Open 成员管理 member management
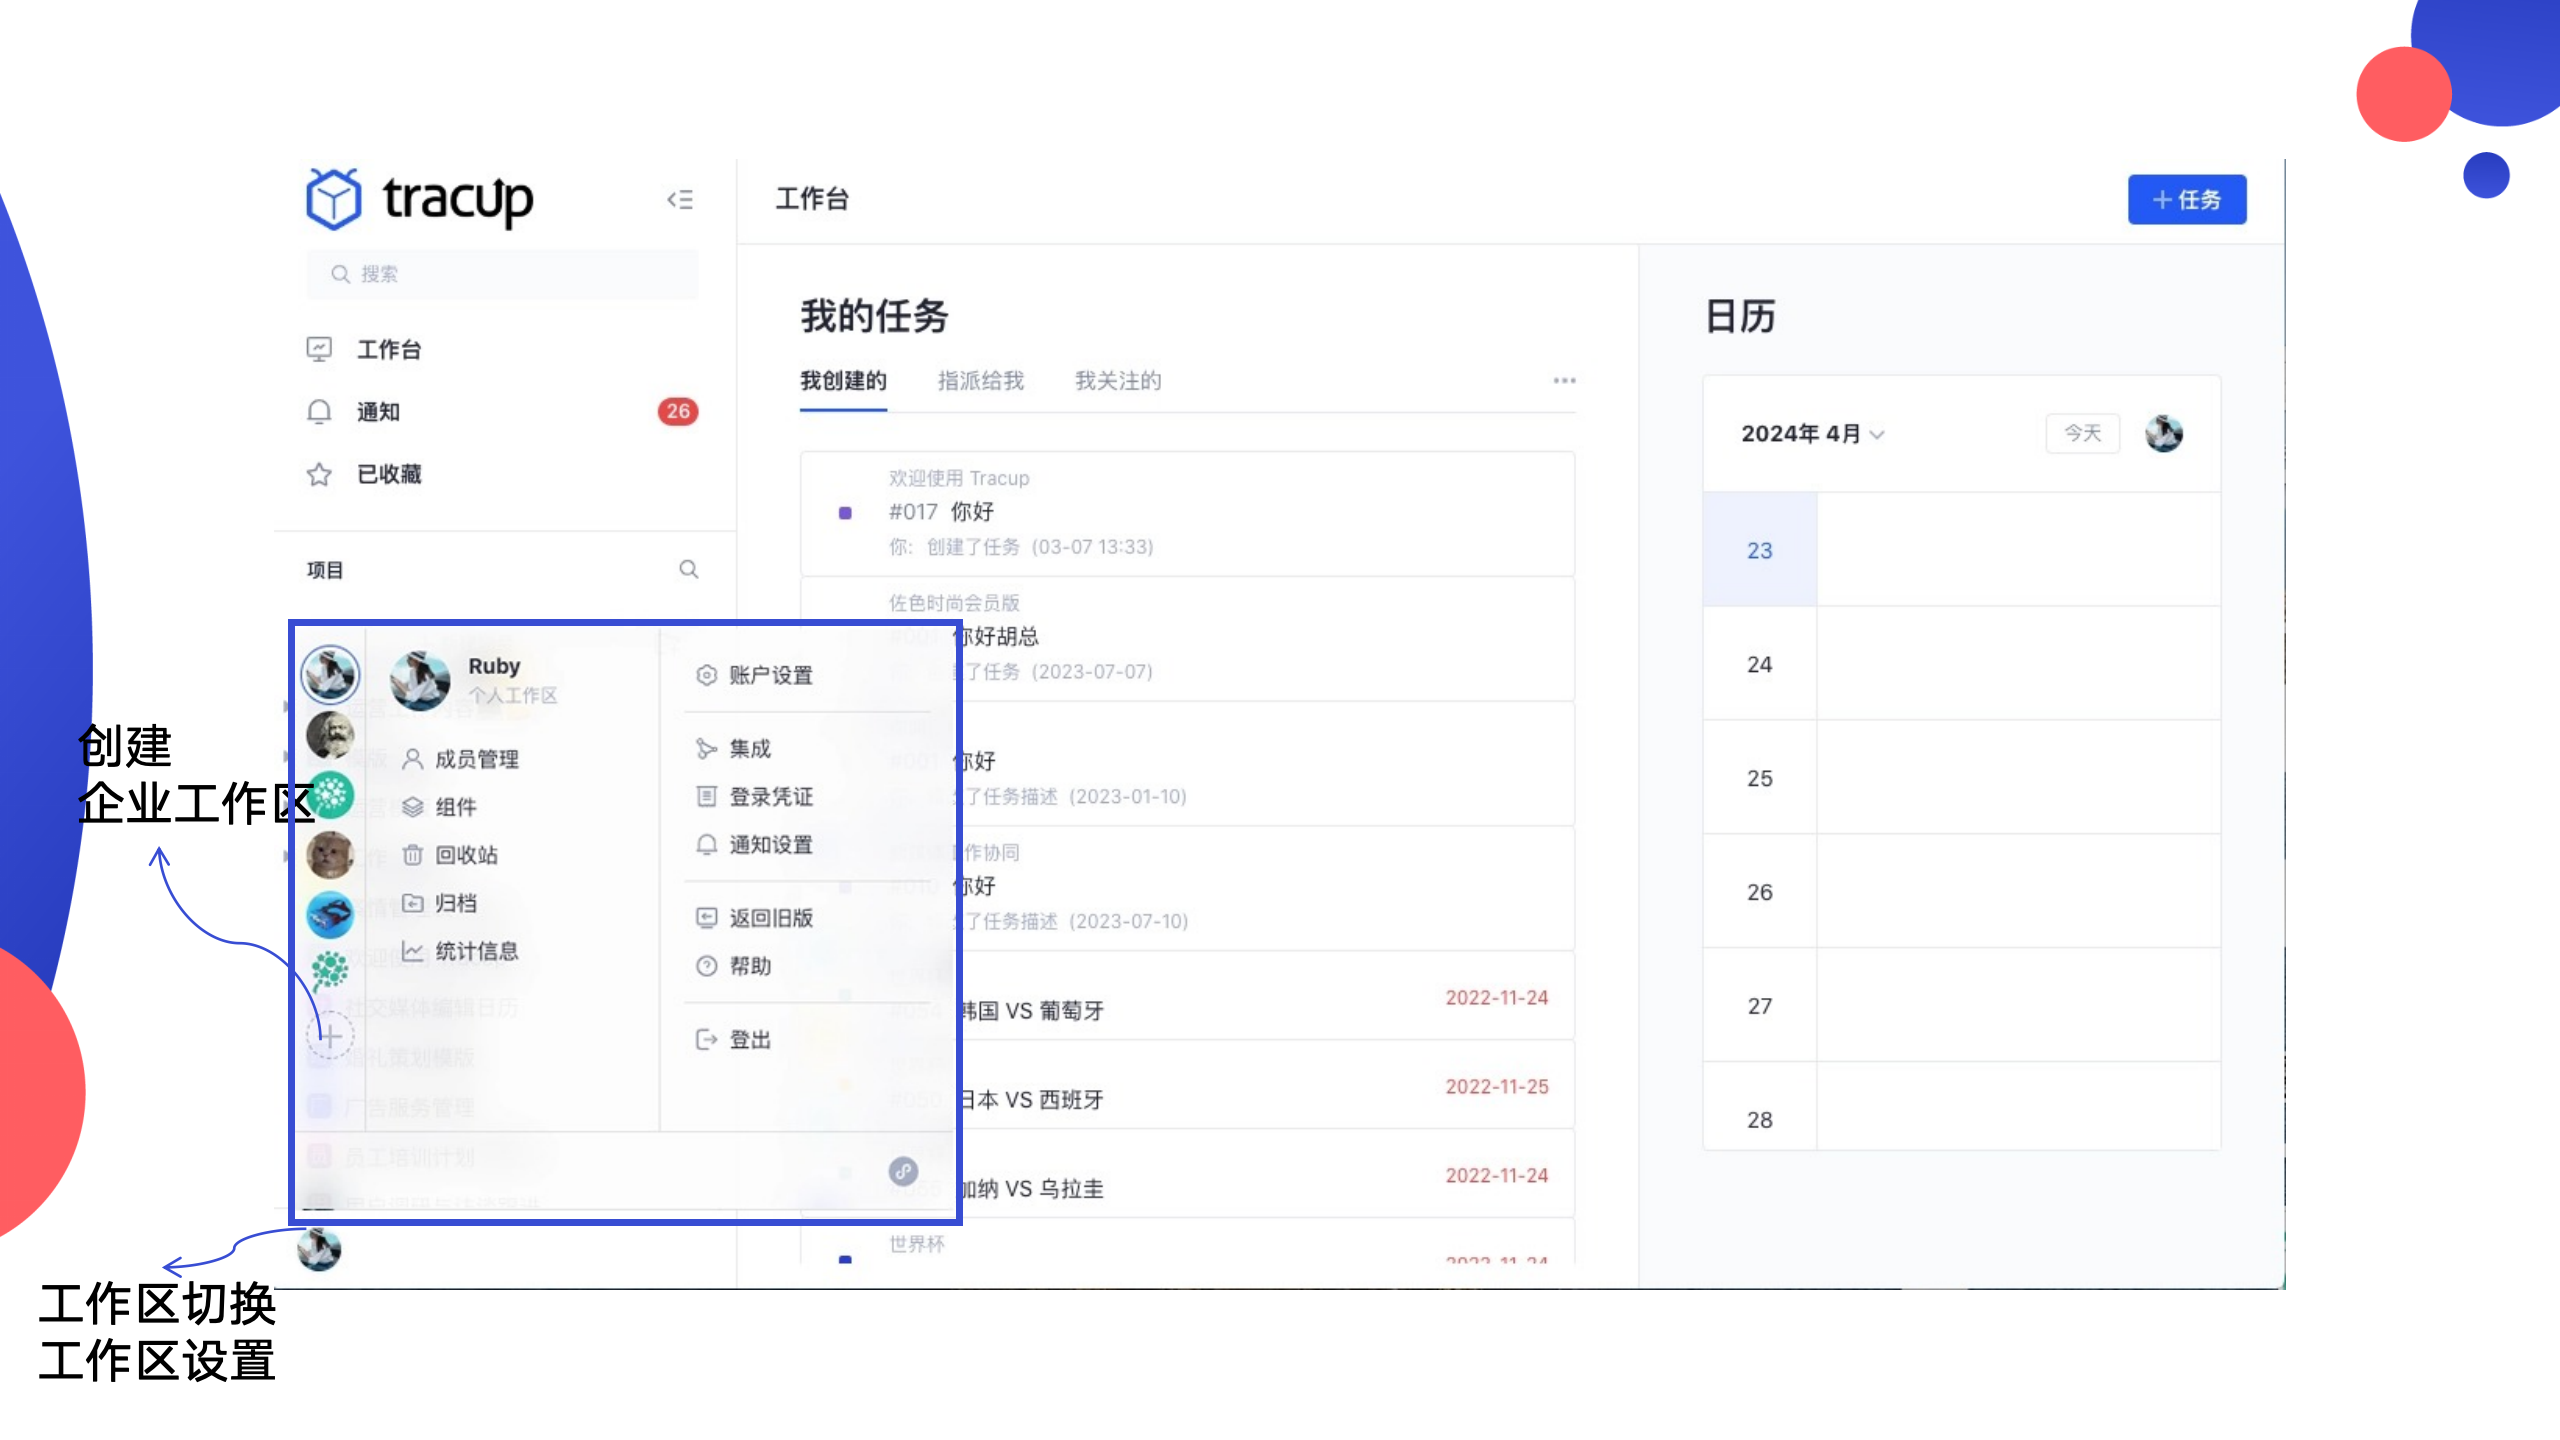 tap(476, 758)
